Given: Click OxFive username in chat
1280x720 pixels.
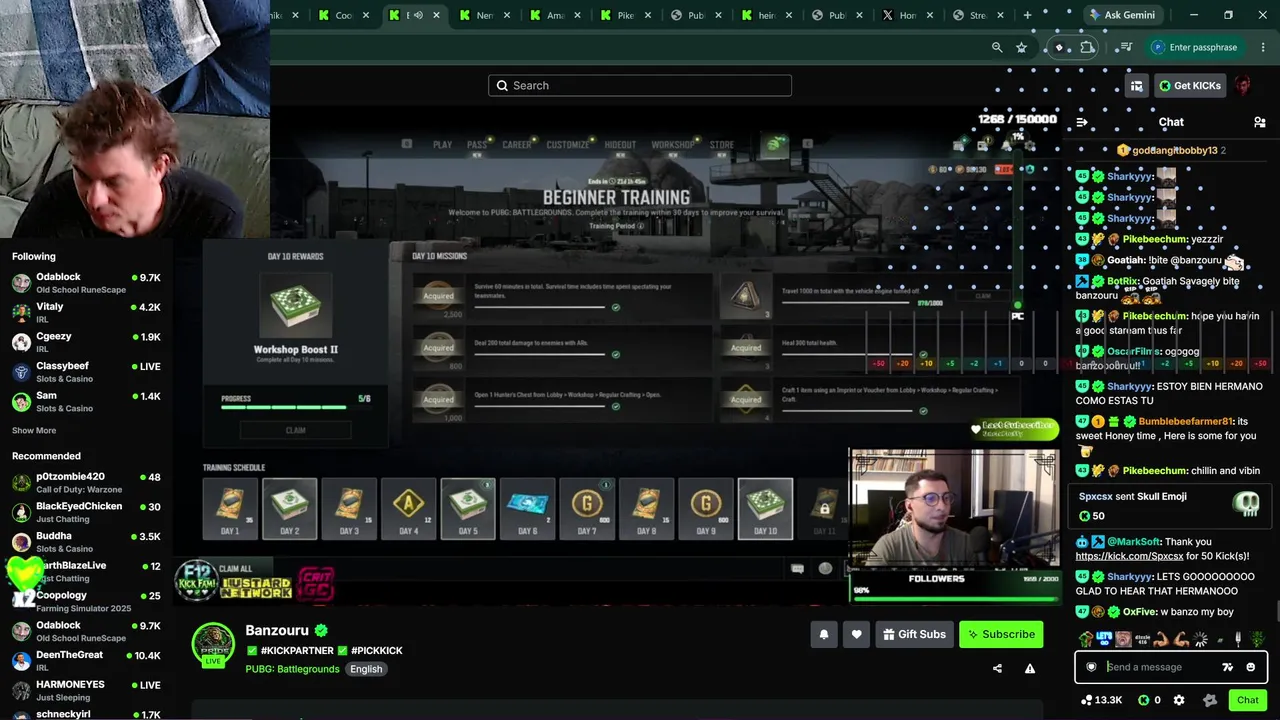Looking at the screenshot, I should click(x=1139, y=612).
